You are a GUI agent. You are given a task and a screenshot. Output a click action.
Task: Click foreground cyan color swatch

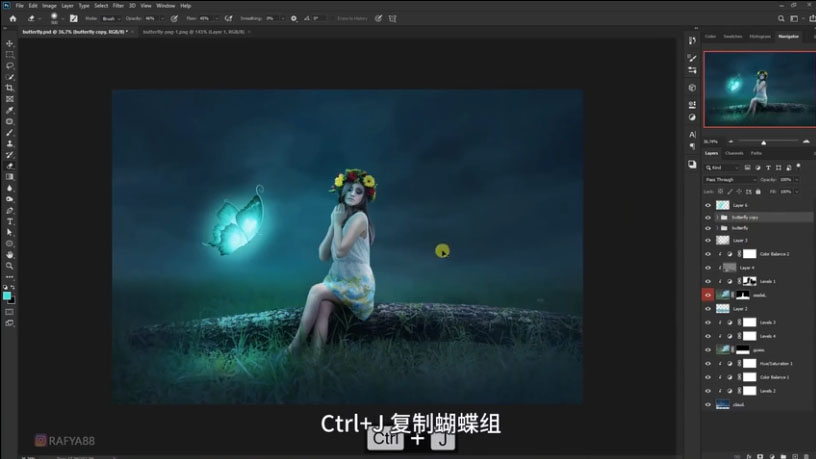click(x=7, y=296)
